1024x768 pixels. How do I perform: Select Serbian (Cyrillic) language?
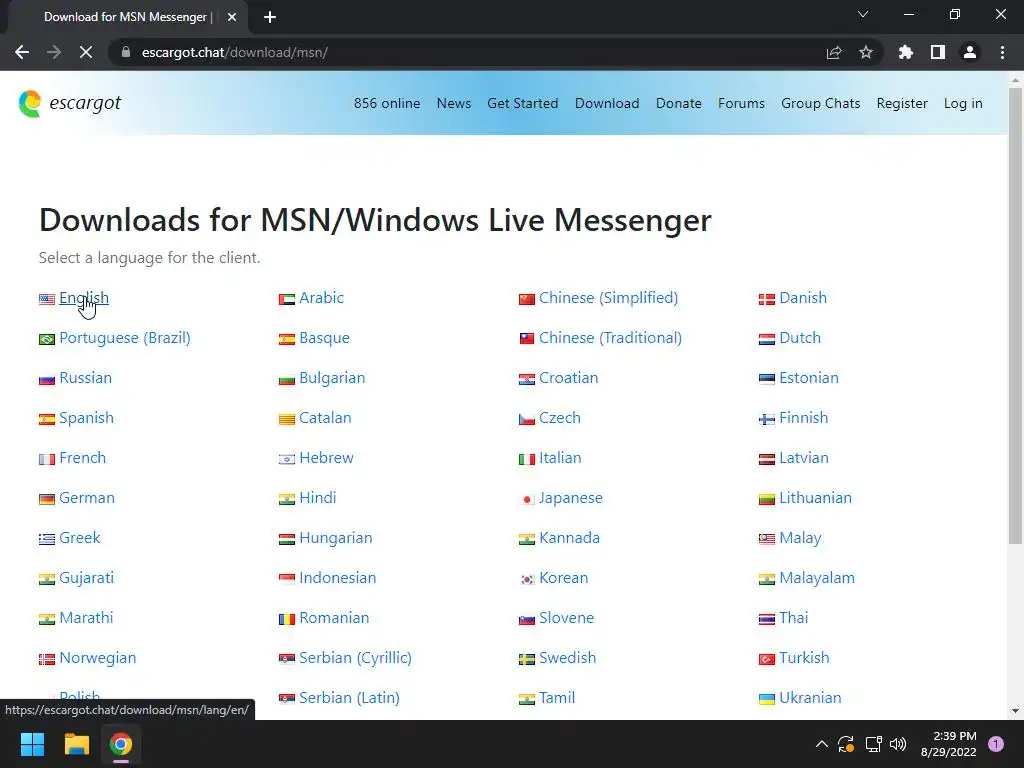pyautogui.click(x=355, y=657)
